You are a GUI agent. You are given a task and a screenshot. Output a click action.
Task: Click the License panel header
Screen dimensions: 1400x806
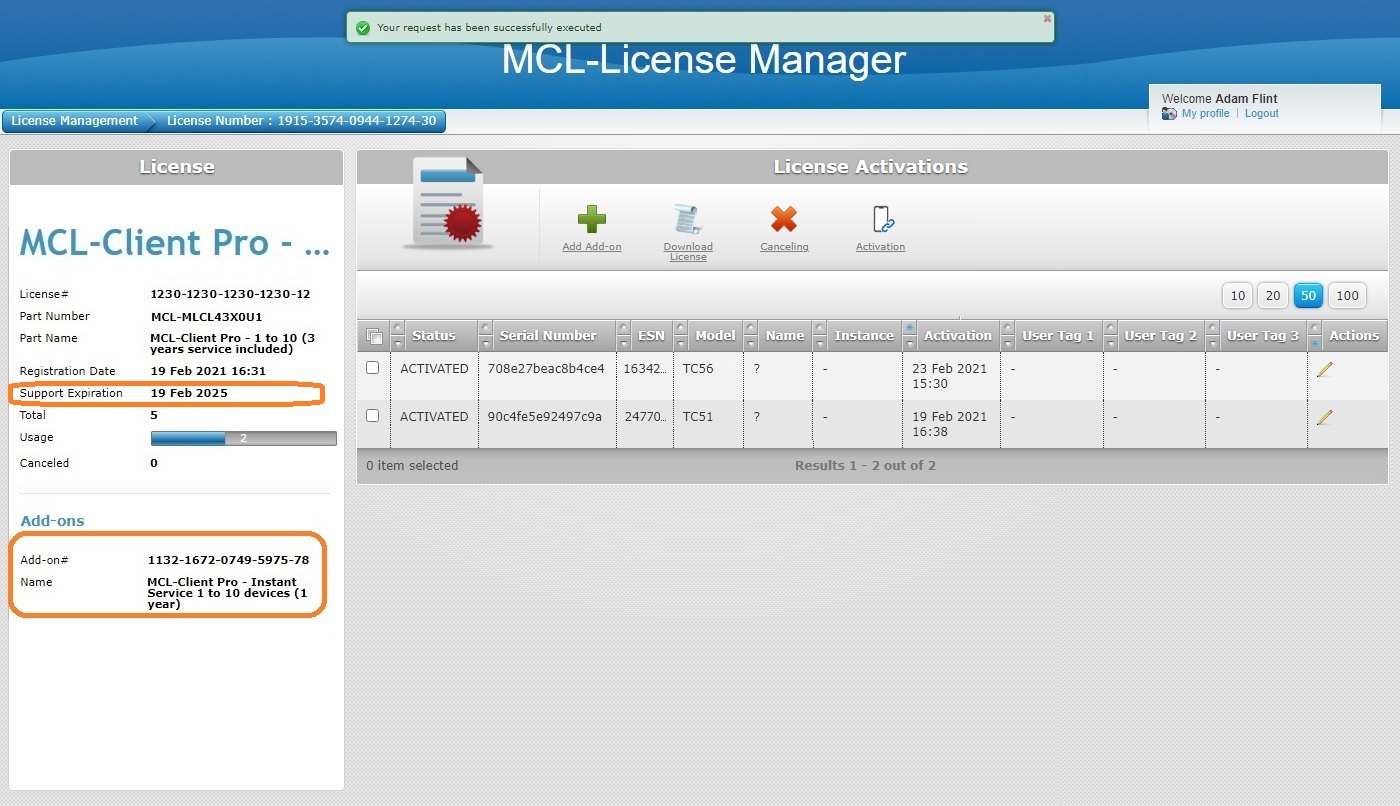coord(177,167)
